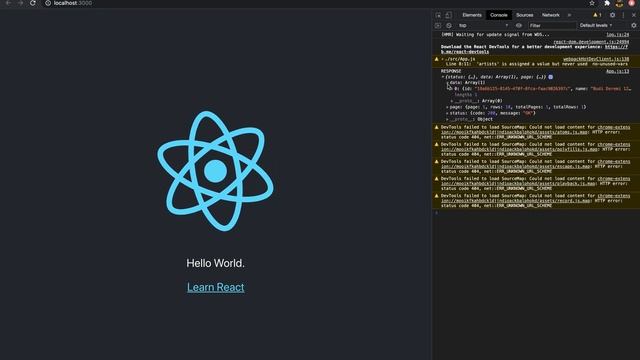The height and width of the screenshot is (360, 640).
Task: Open the JavaScript context 'top' dropdown
Action: tap(483, 25)
